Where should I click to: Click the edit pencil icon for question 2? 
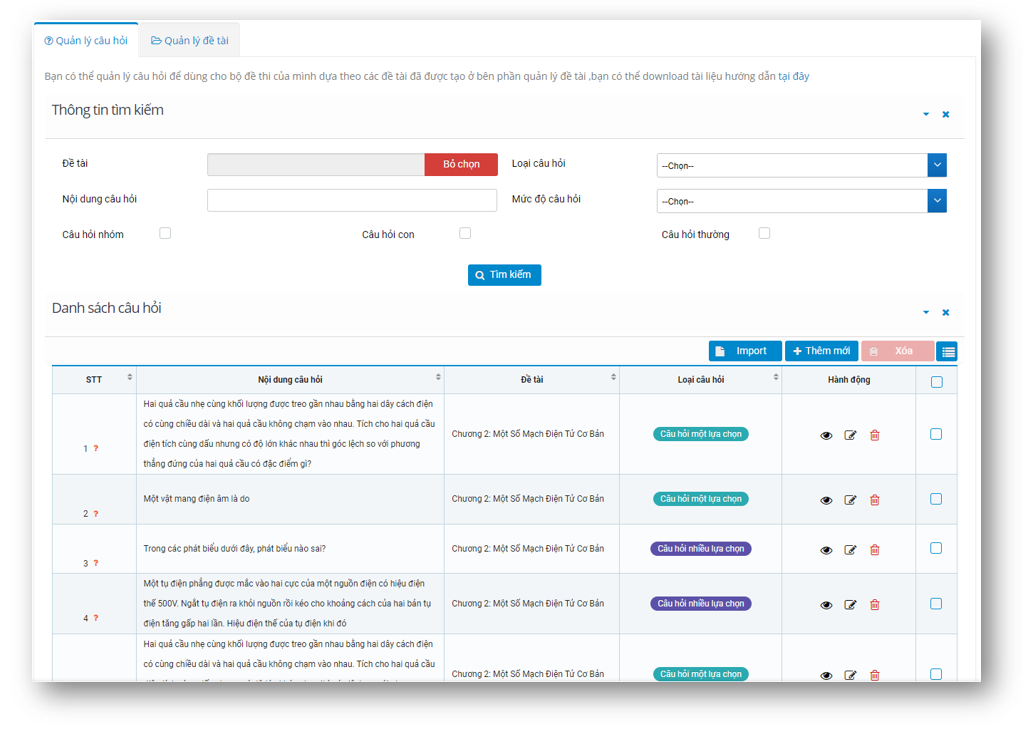(851, 500)
